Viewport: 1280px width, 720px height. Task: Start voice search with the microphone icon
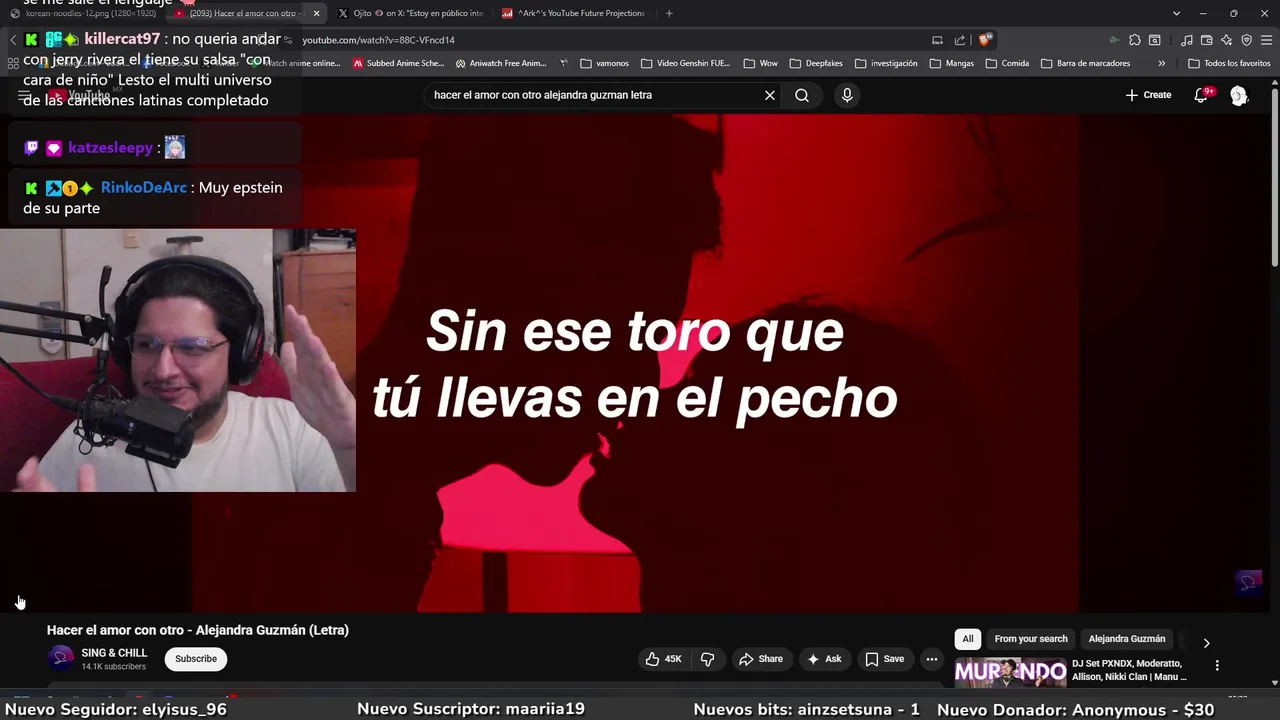pyautogui.click(x=847, y=95)
